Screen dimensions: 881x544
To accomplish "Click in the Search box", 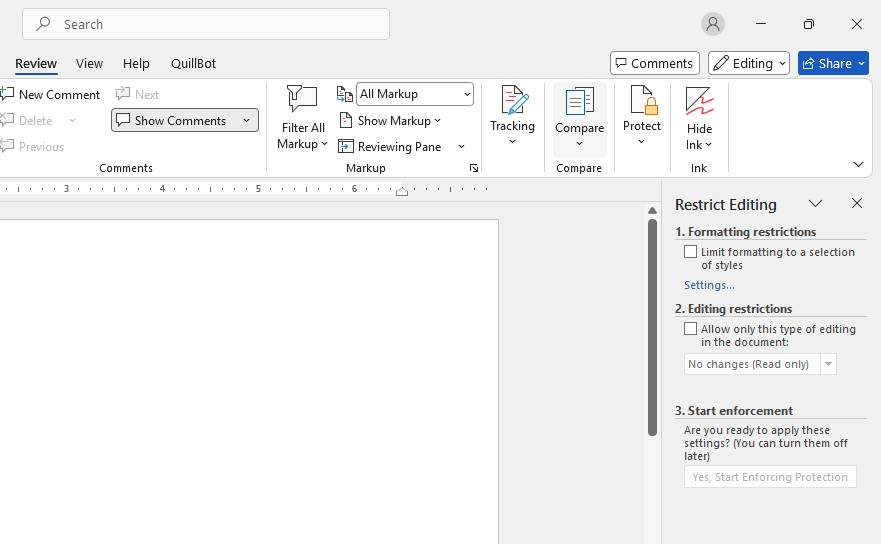I will pyautogui.click(x=206, y=24).
